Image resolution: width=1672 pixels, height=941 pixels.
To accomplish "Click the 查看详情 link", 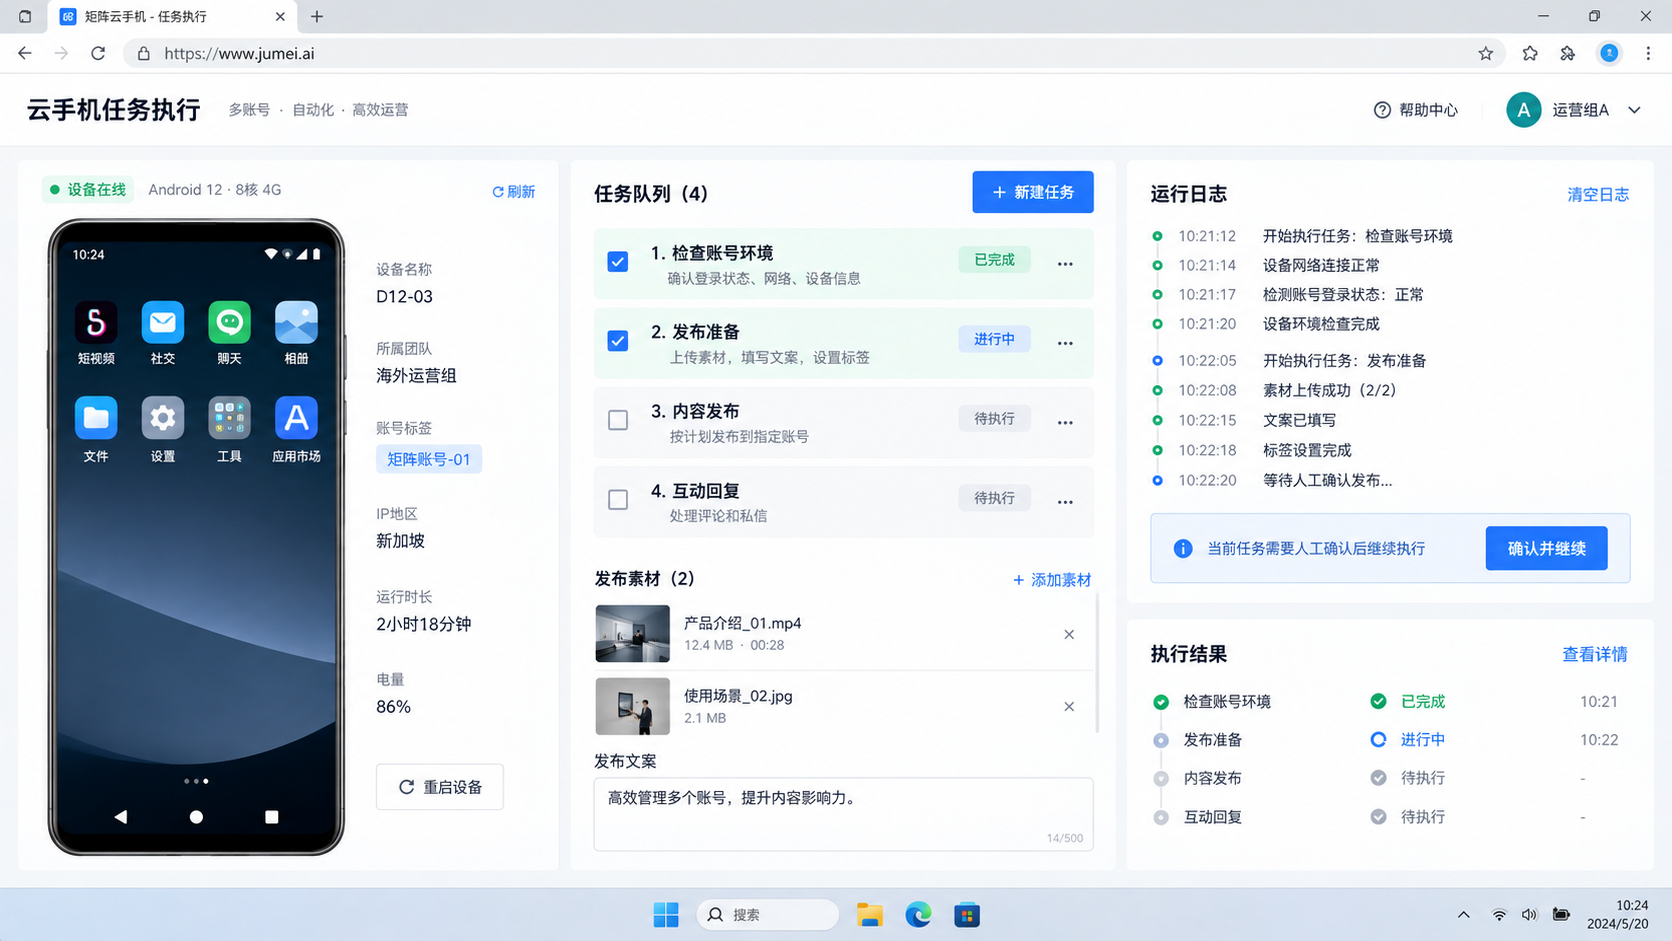I will point(1595,654).
